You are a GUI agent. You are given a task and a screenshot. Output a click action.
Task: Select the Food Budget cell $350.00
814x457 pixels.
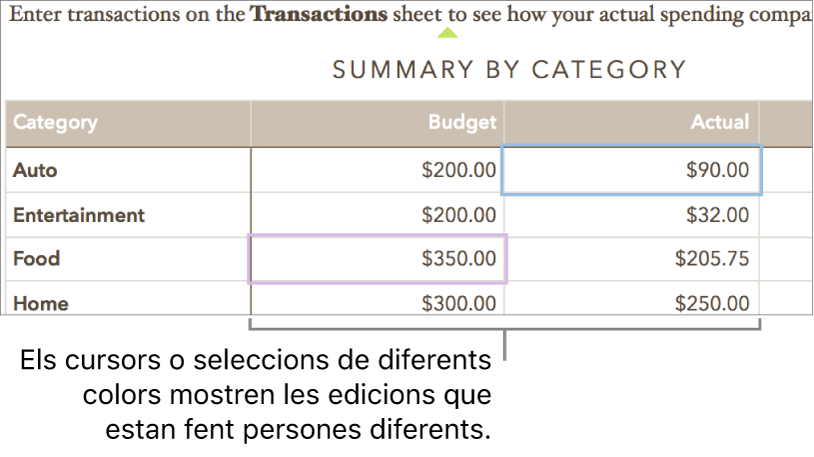(378, 259)
